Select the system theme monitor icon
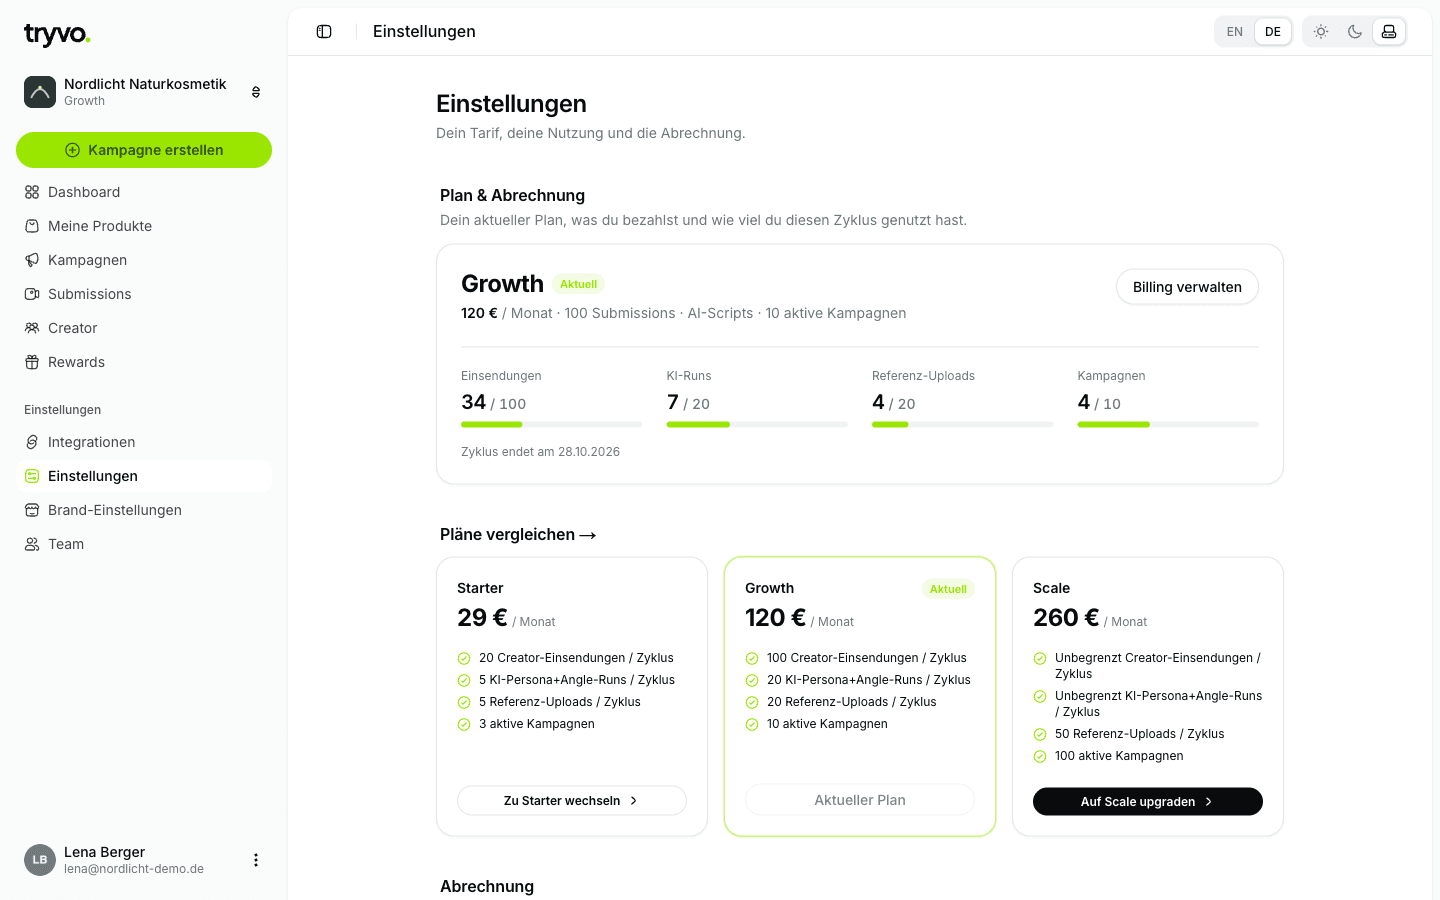Screen dimensions: 1440x900 (x=1389, y=32)
